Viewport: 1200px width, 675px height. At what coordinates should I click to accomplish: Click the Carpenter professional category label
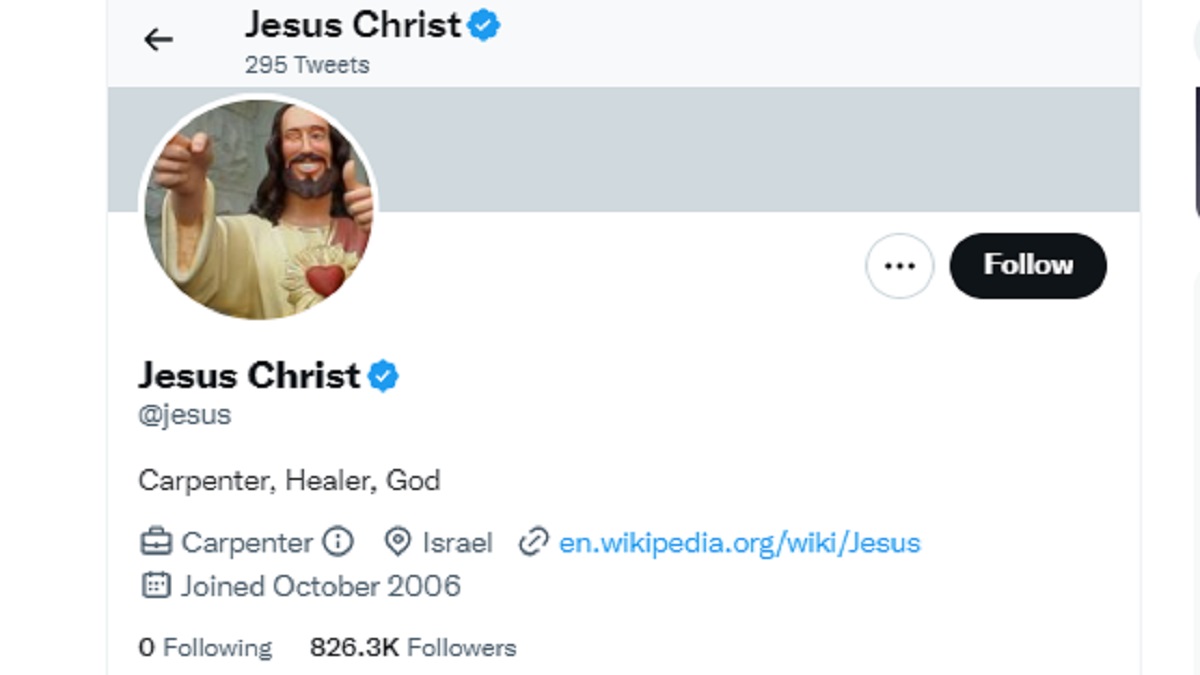click(x=246, y=543)
